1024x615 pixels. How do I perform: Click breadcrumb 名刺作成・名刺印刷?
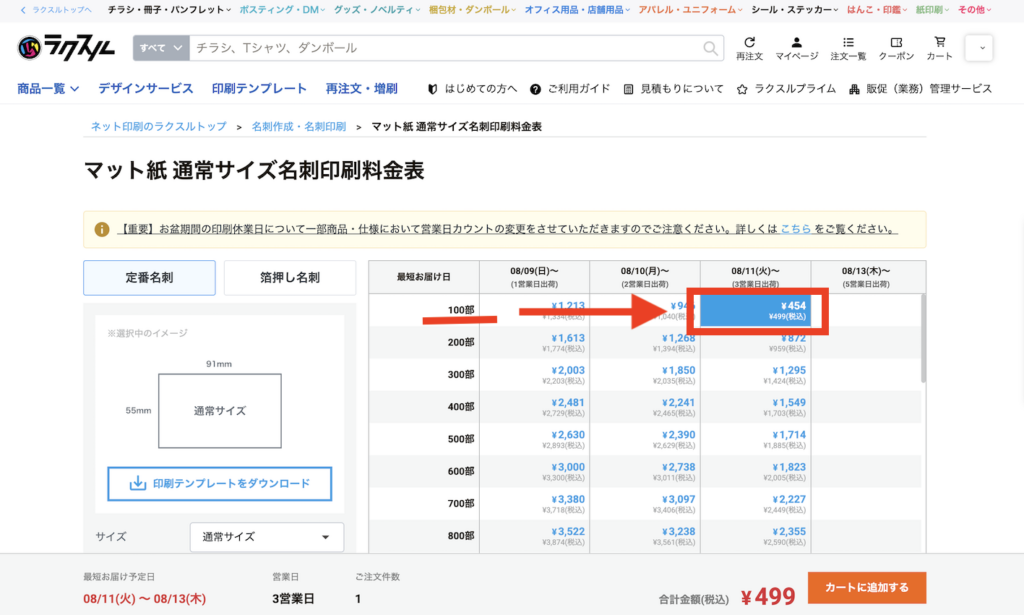point(298,127)
